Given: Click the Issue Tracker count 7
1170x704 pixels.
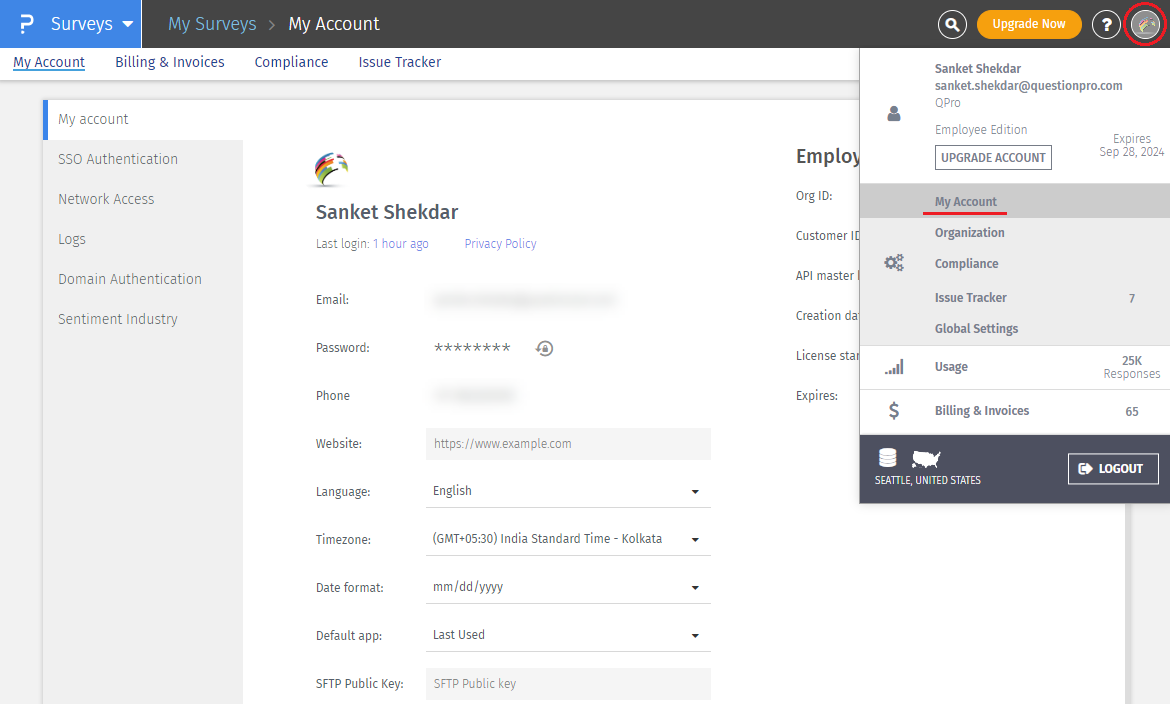Looking at the screenshot, I should tap(1132, 299).
